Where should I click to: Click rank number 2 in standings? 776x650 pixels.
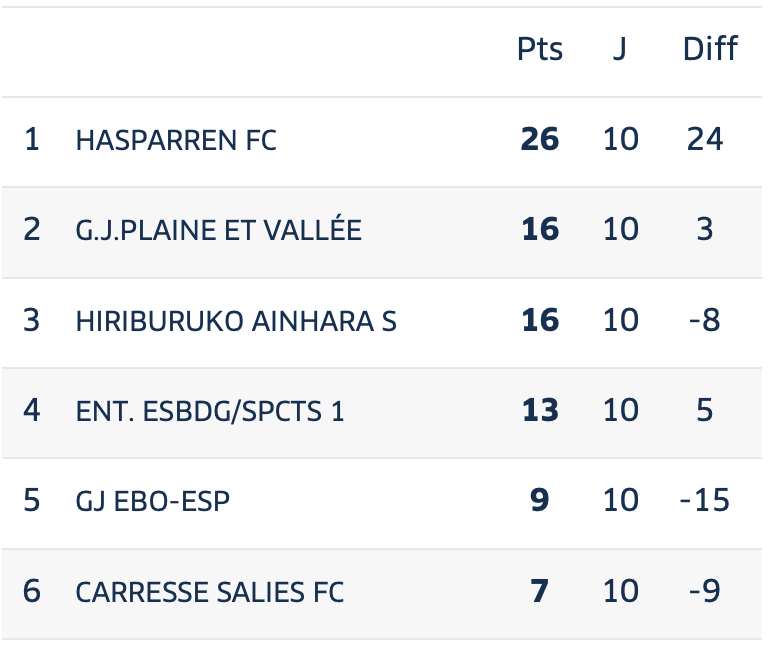[x=32, y=230]
